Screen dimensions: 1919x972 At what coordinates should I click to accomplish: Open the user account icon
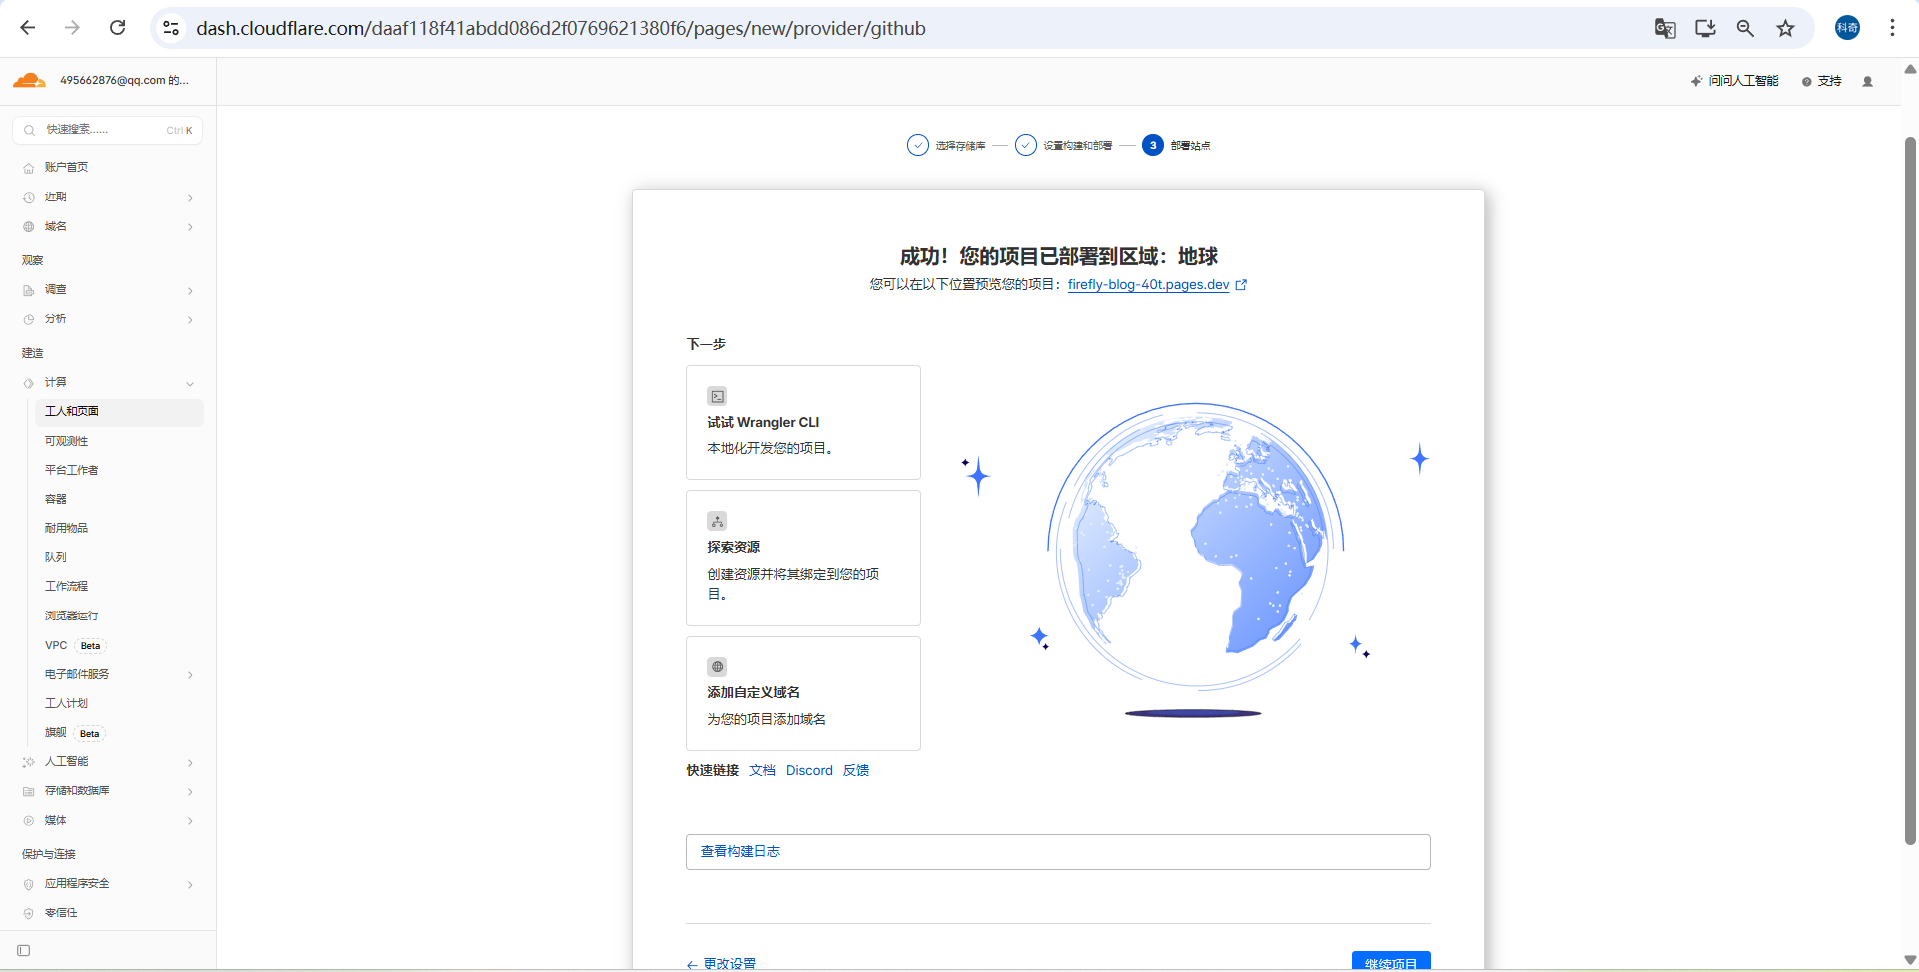[1867, 81]
